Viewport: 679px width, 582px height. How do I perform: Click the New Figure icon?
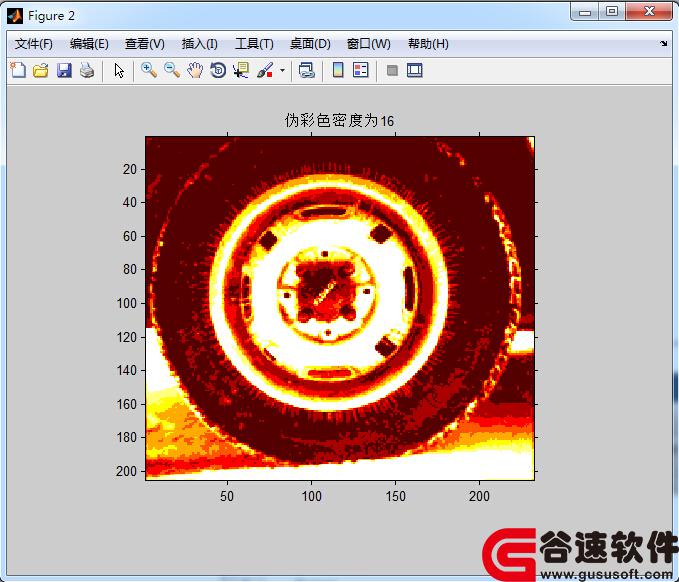18,70
